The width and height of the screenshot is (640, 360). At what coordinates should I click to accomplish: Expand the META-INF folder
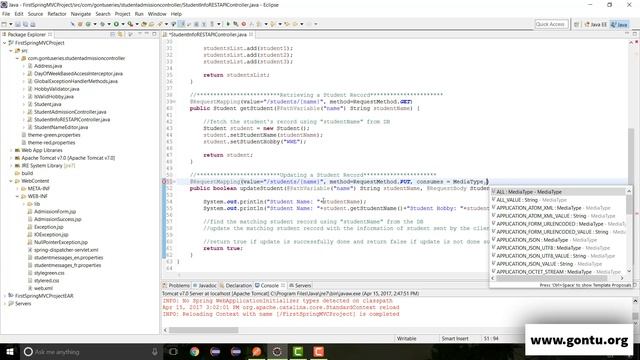tap(18, 189)
